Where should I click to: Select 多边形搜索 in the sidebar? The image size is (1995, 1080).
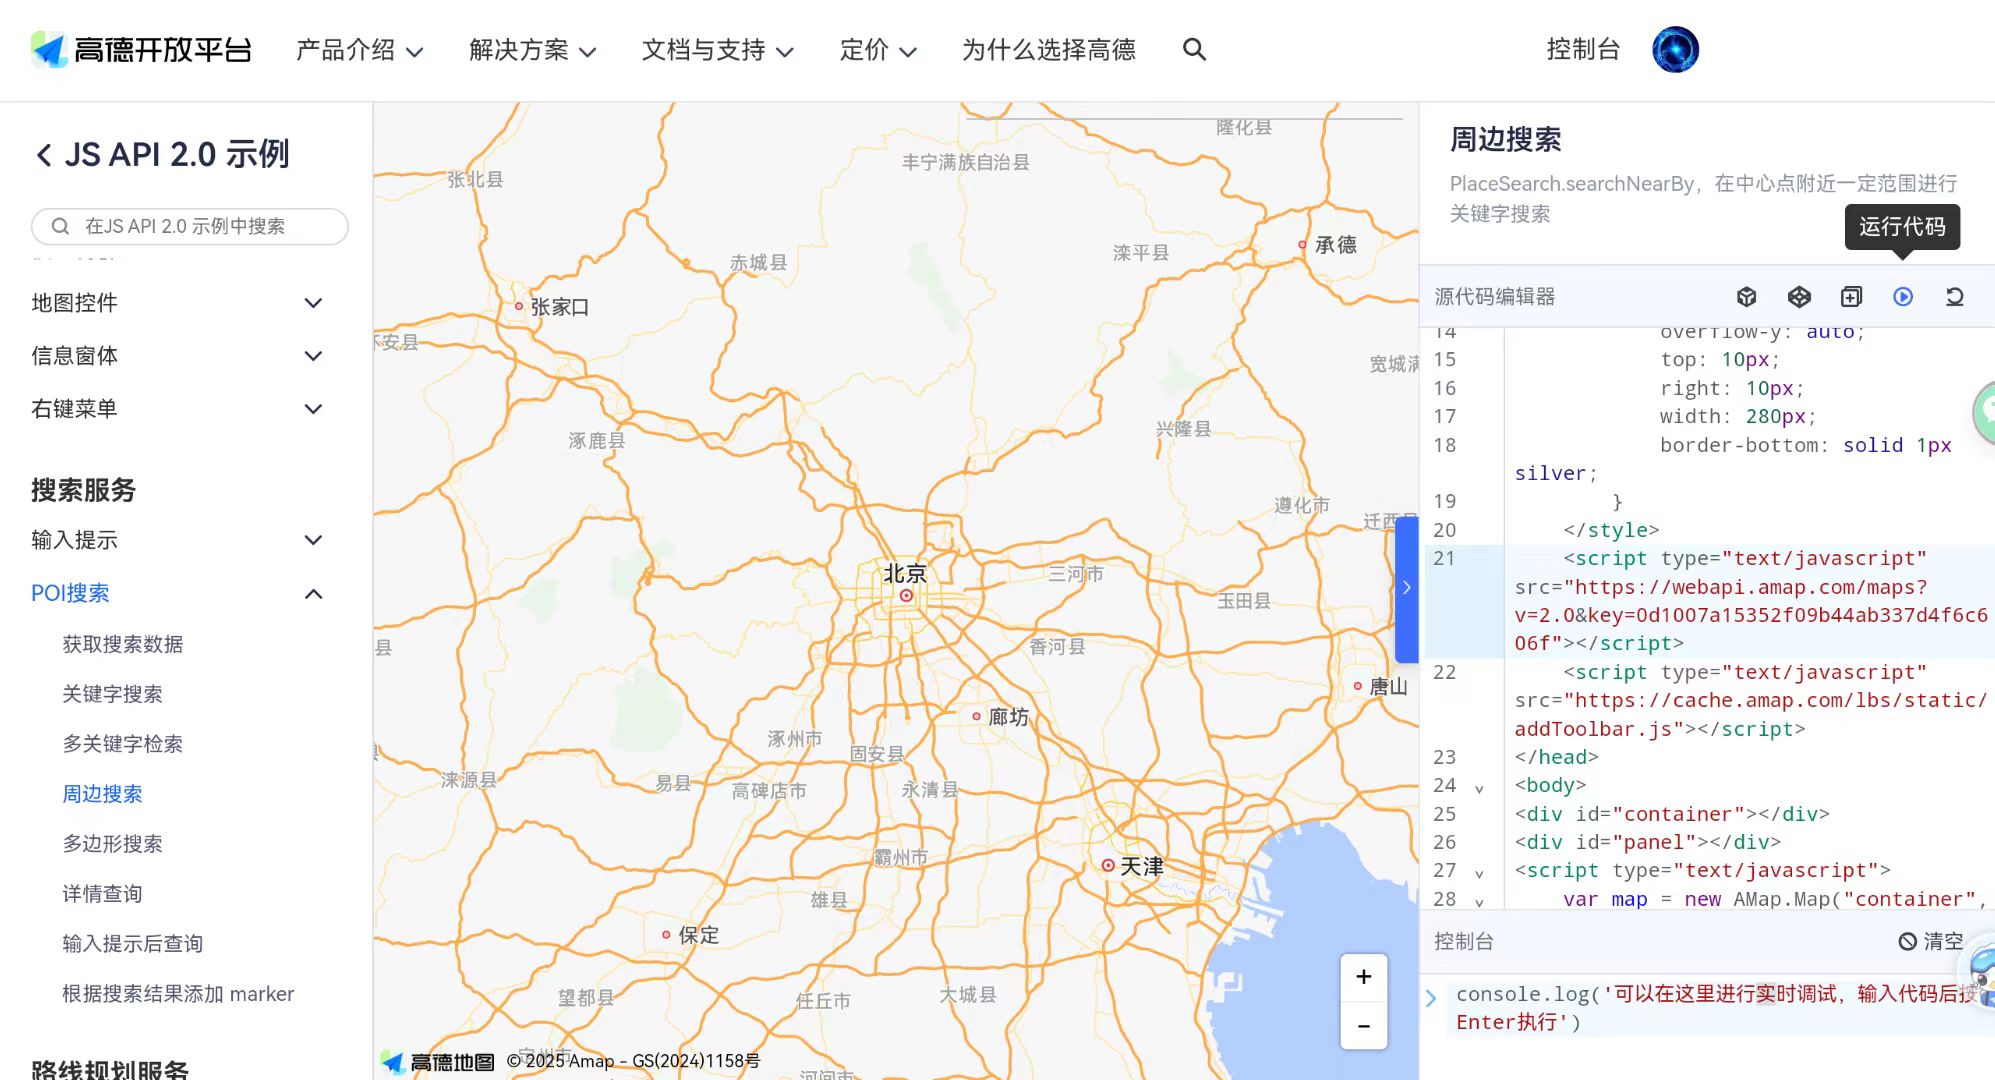coord(112,844)
